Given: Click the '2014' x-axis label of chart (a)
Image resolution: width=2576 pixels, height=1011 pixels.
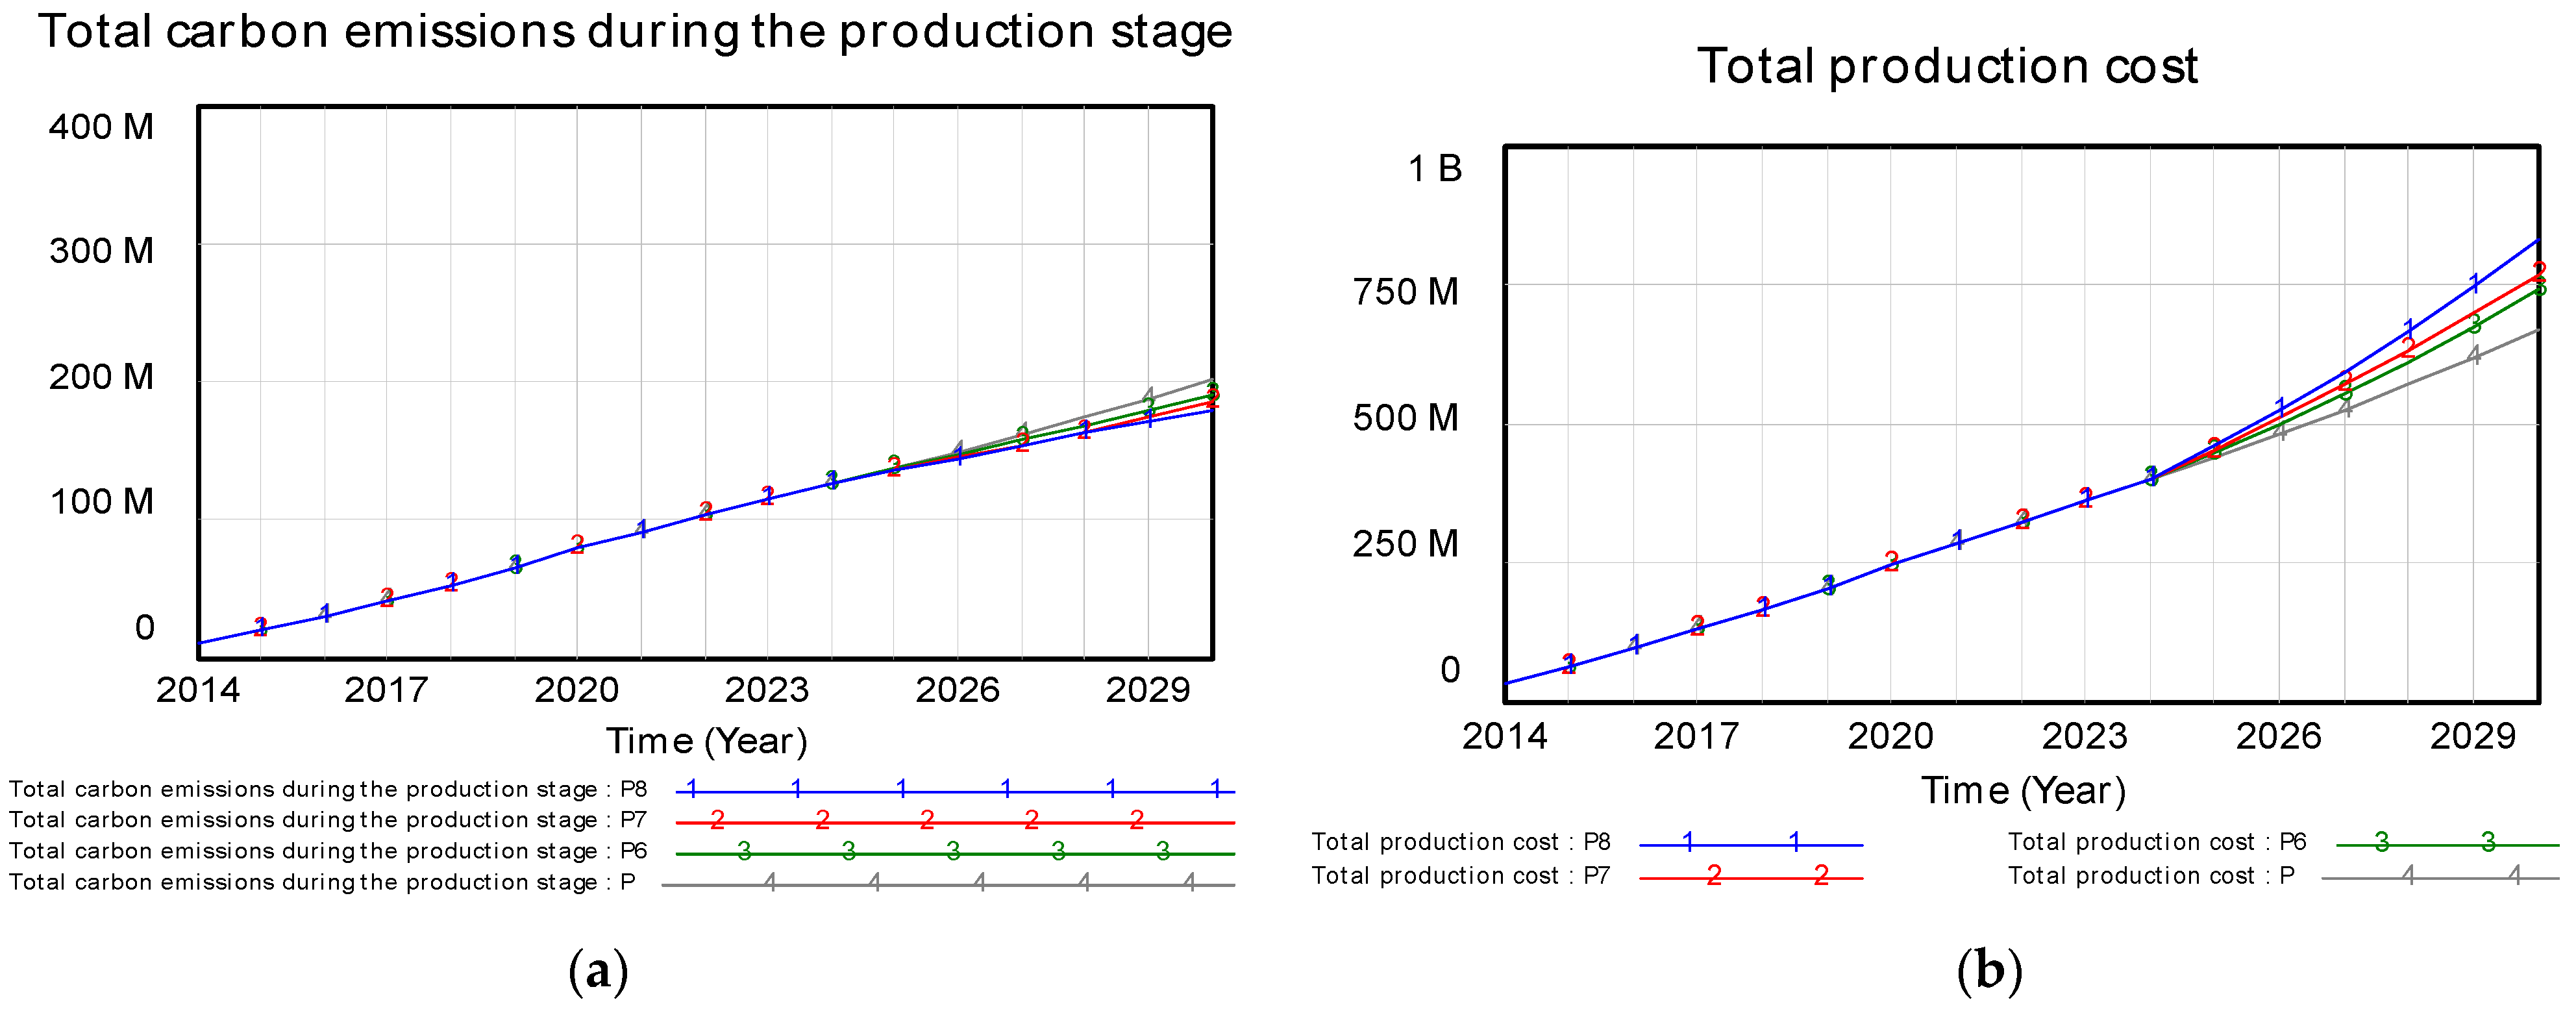Looking at the screenshot, I should 198,690.
